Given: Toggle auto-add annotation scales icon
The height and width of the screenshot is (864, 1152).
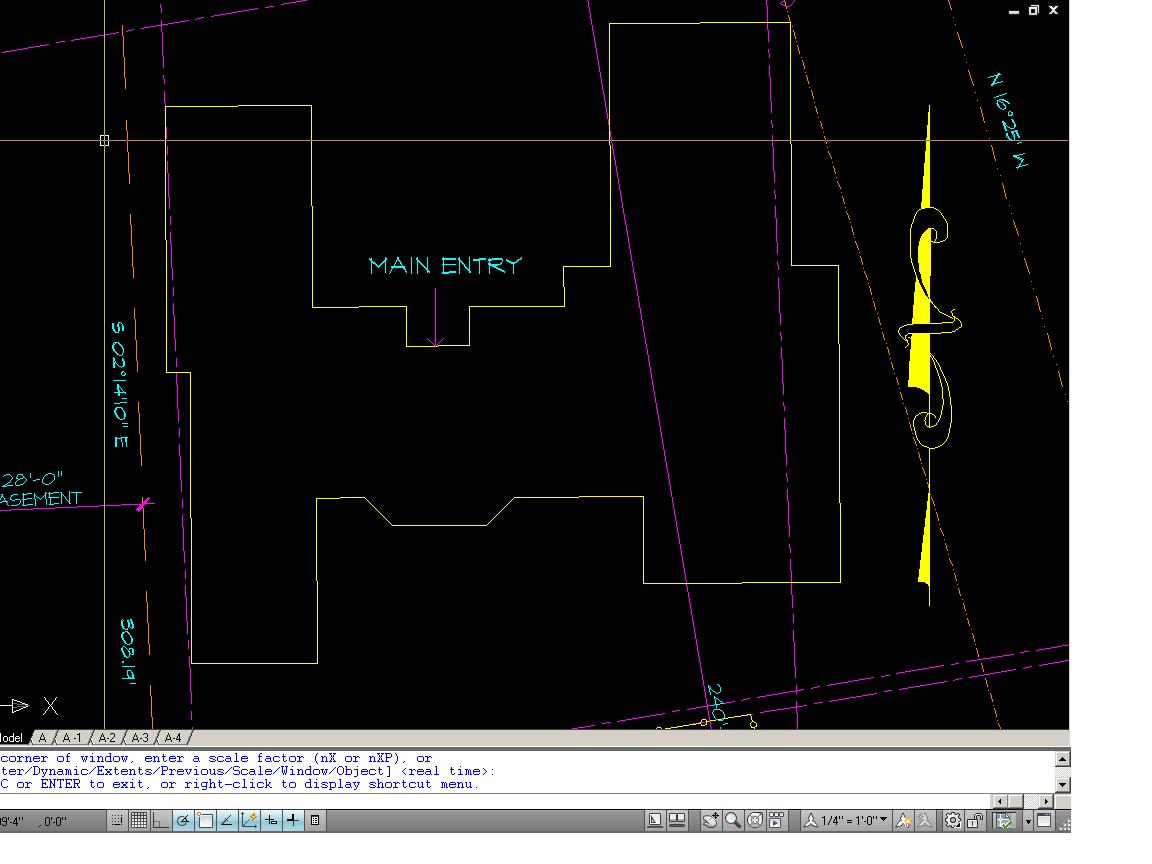Looking at the screenshot, I should [925, 821].
